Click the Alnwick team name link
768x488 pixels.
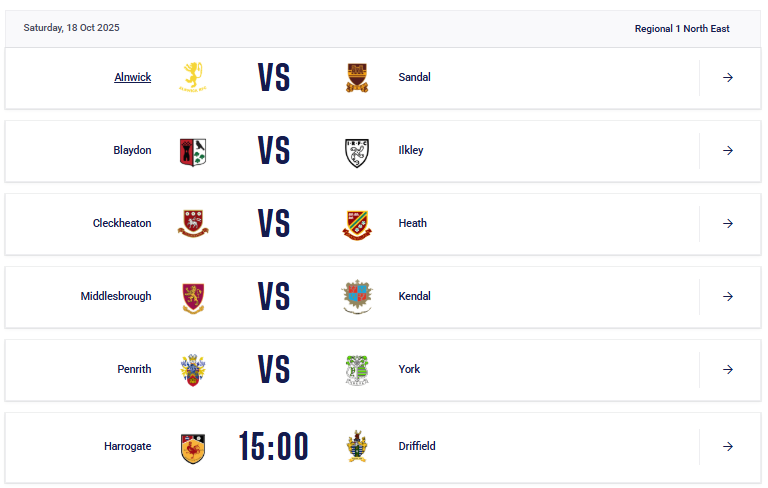pyautogui.click(x=133, y=77)
